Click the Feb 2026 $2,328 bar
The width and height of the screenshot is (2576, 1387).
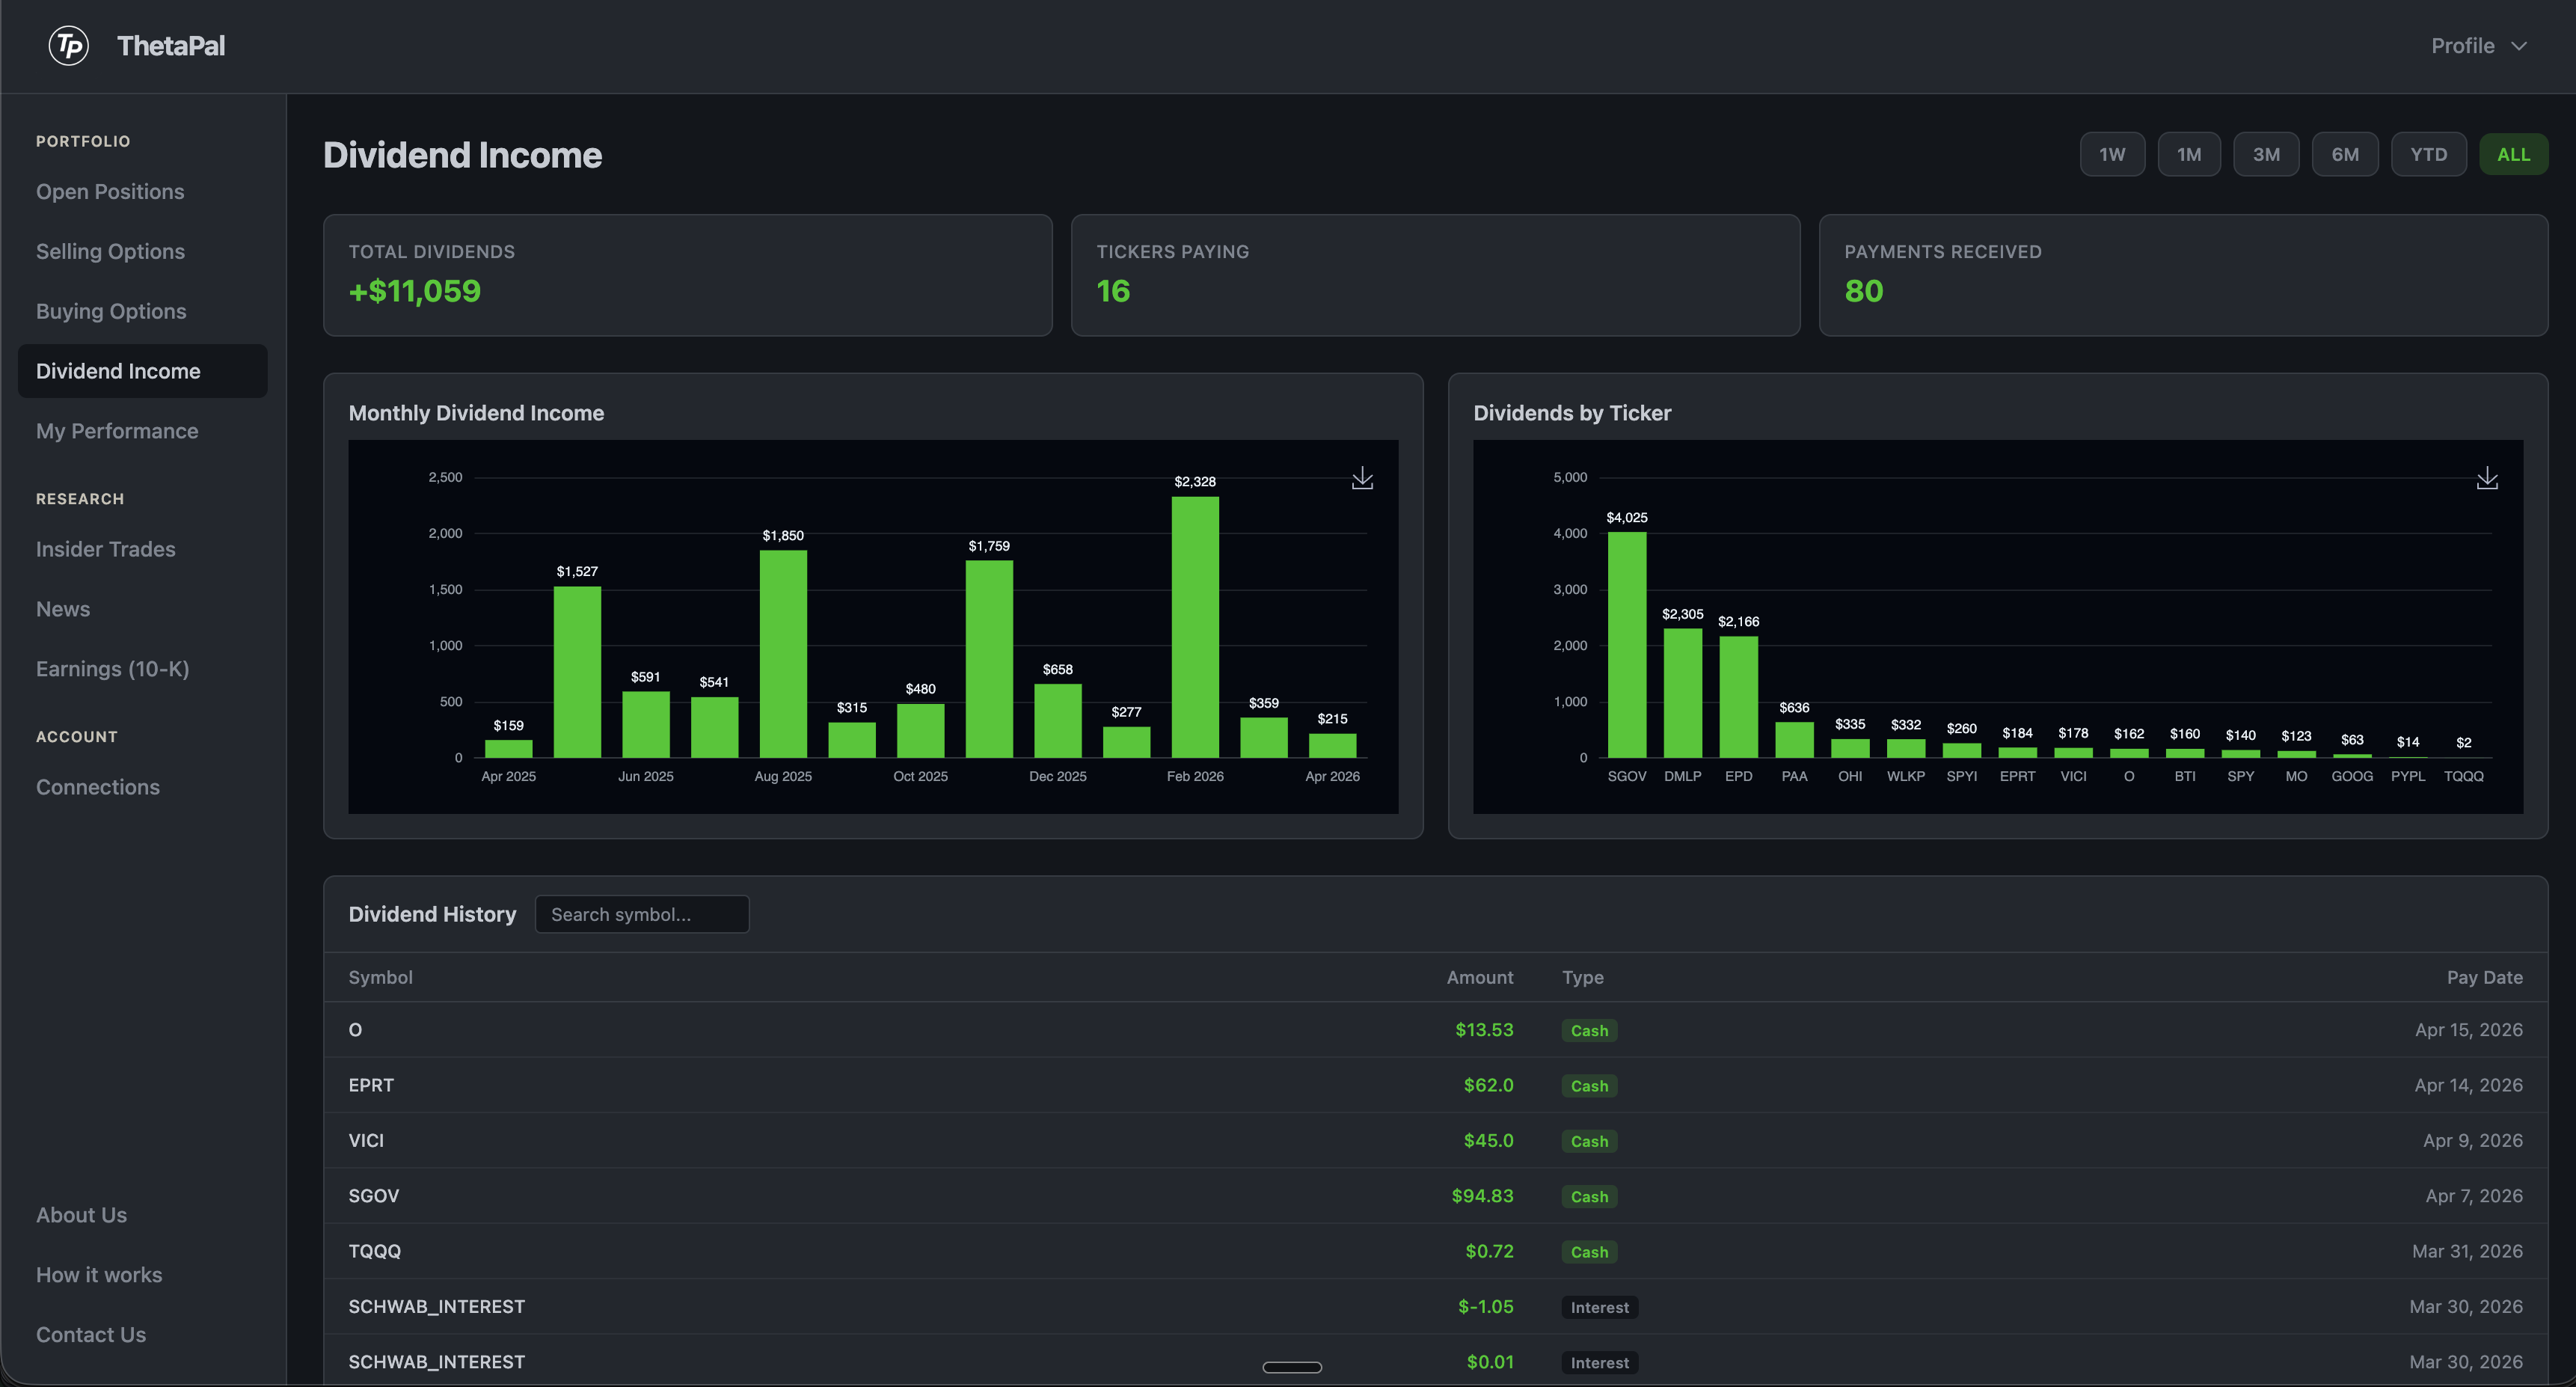coord(1195,627)
